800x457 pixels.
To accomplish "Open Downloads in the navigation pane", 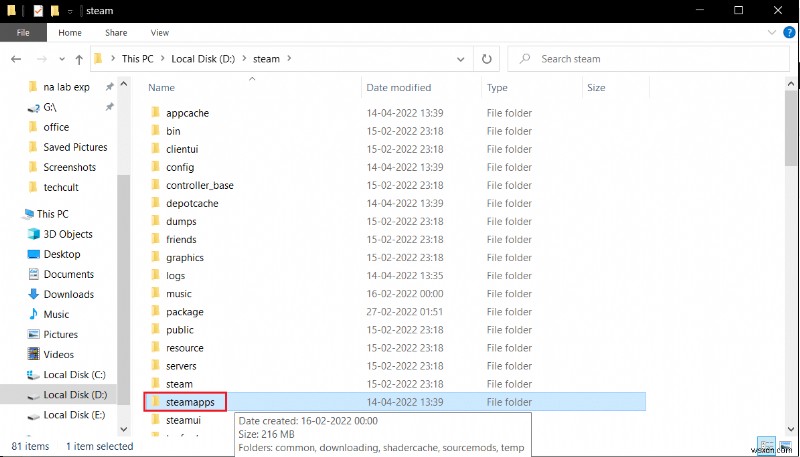I will 69,294.
